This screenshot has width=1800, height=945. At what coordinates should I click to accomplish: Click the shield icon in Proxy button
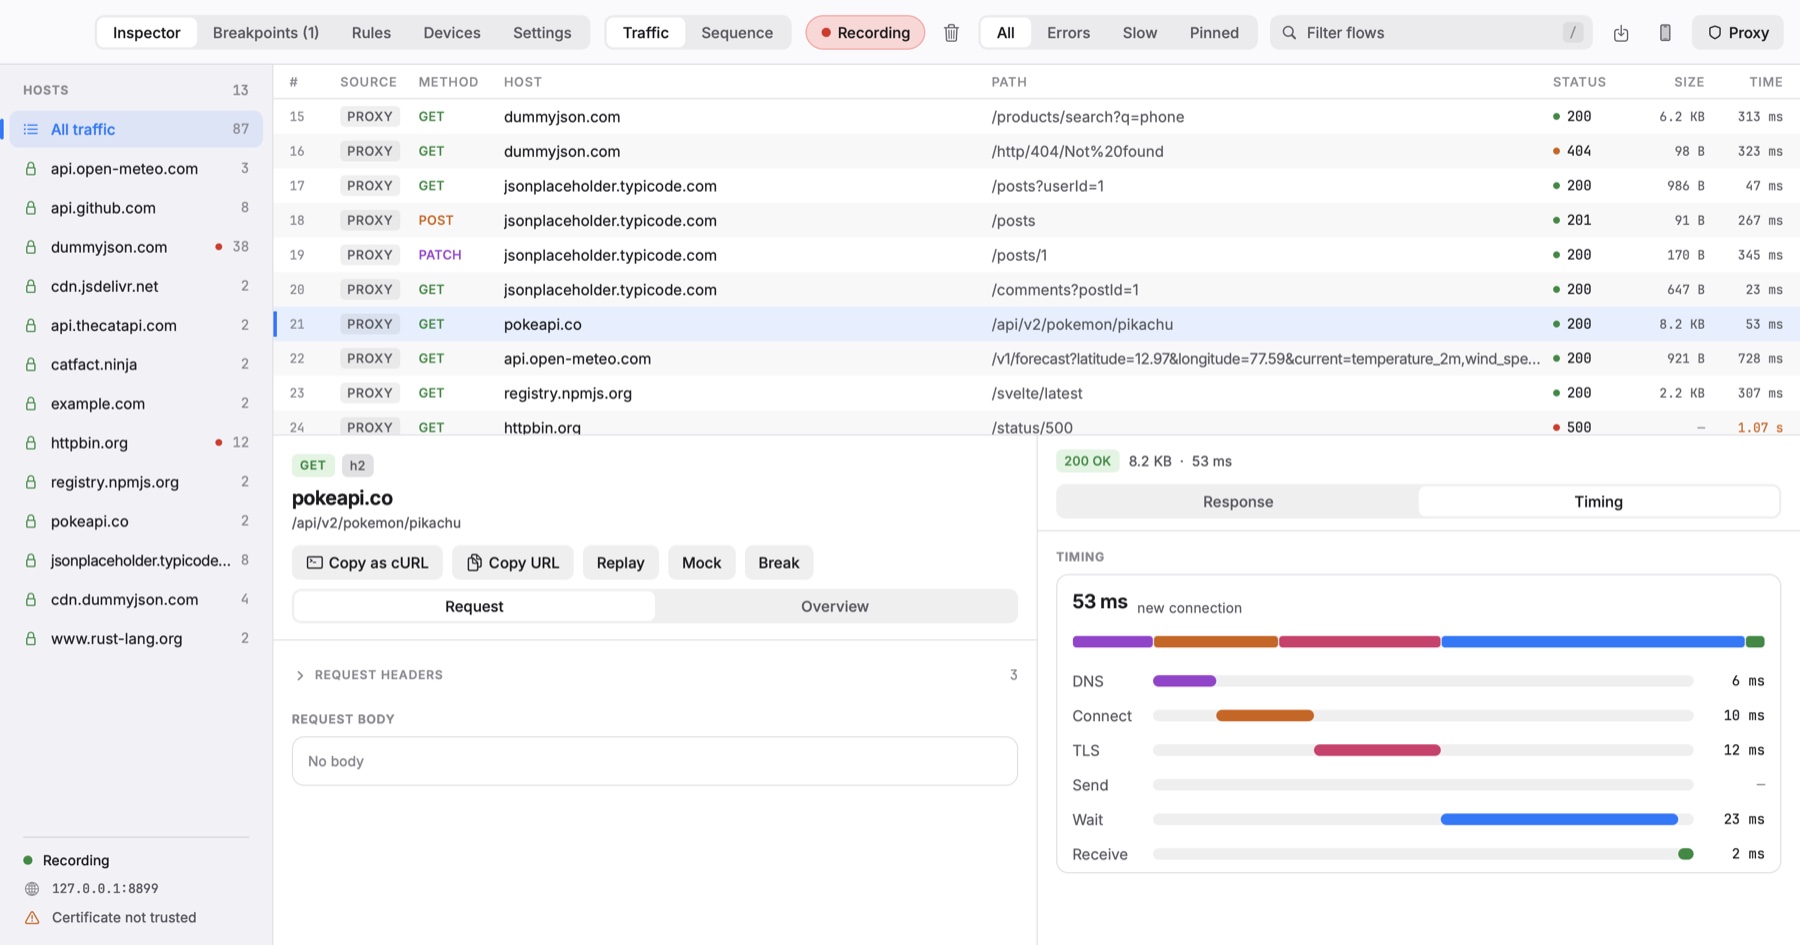(1714, 33)
